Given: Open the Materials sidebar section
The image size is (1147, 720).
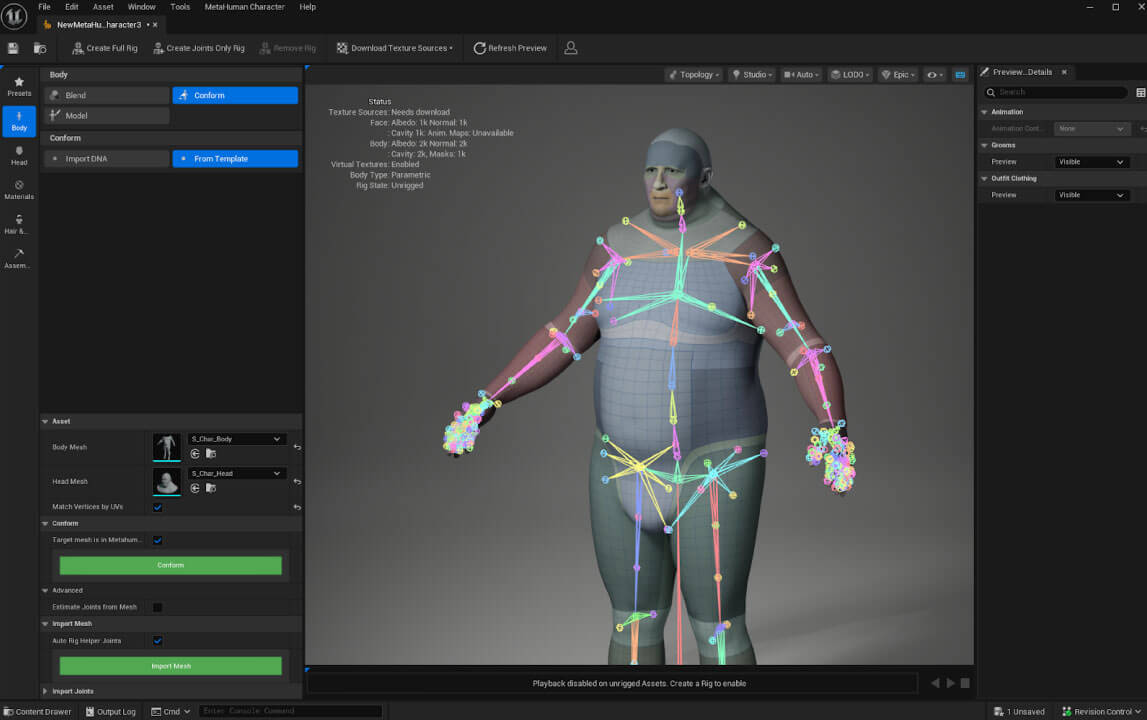Looking at the screenshot, I should (x=19, y=190).
